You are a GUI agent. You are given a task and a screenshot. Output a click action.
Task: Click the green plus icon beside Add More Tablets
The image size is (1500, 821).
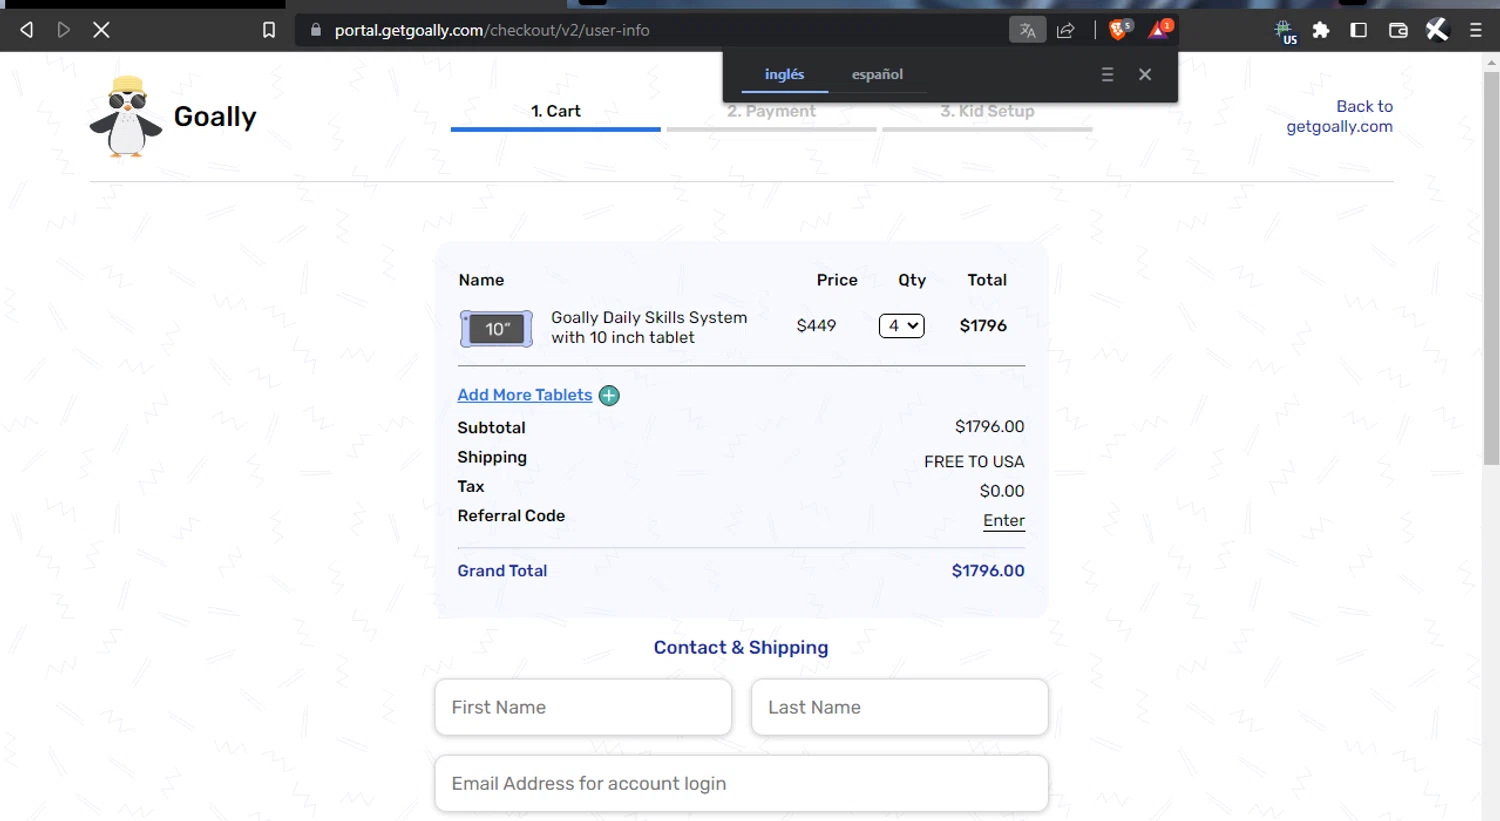click(609, 395)
